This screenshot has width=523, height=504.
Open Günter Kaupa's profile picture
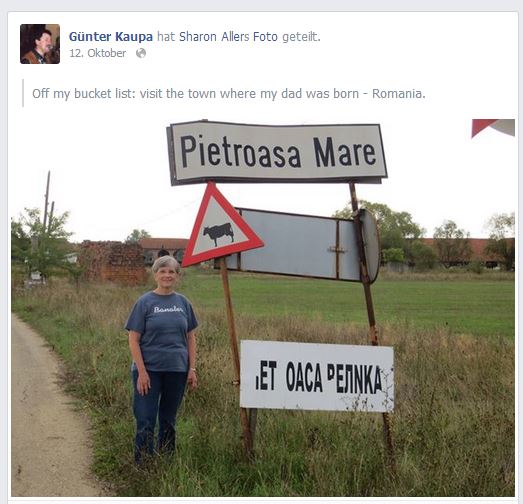tap(40, 44)
